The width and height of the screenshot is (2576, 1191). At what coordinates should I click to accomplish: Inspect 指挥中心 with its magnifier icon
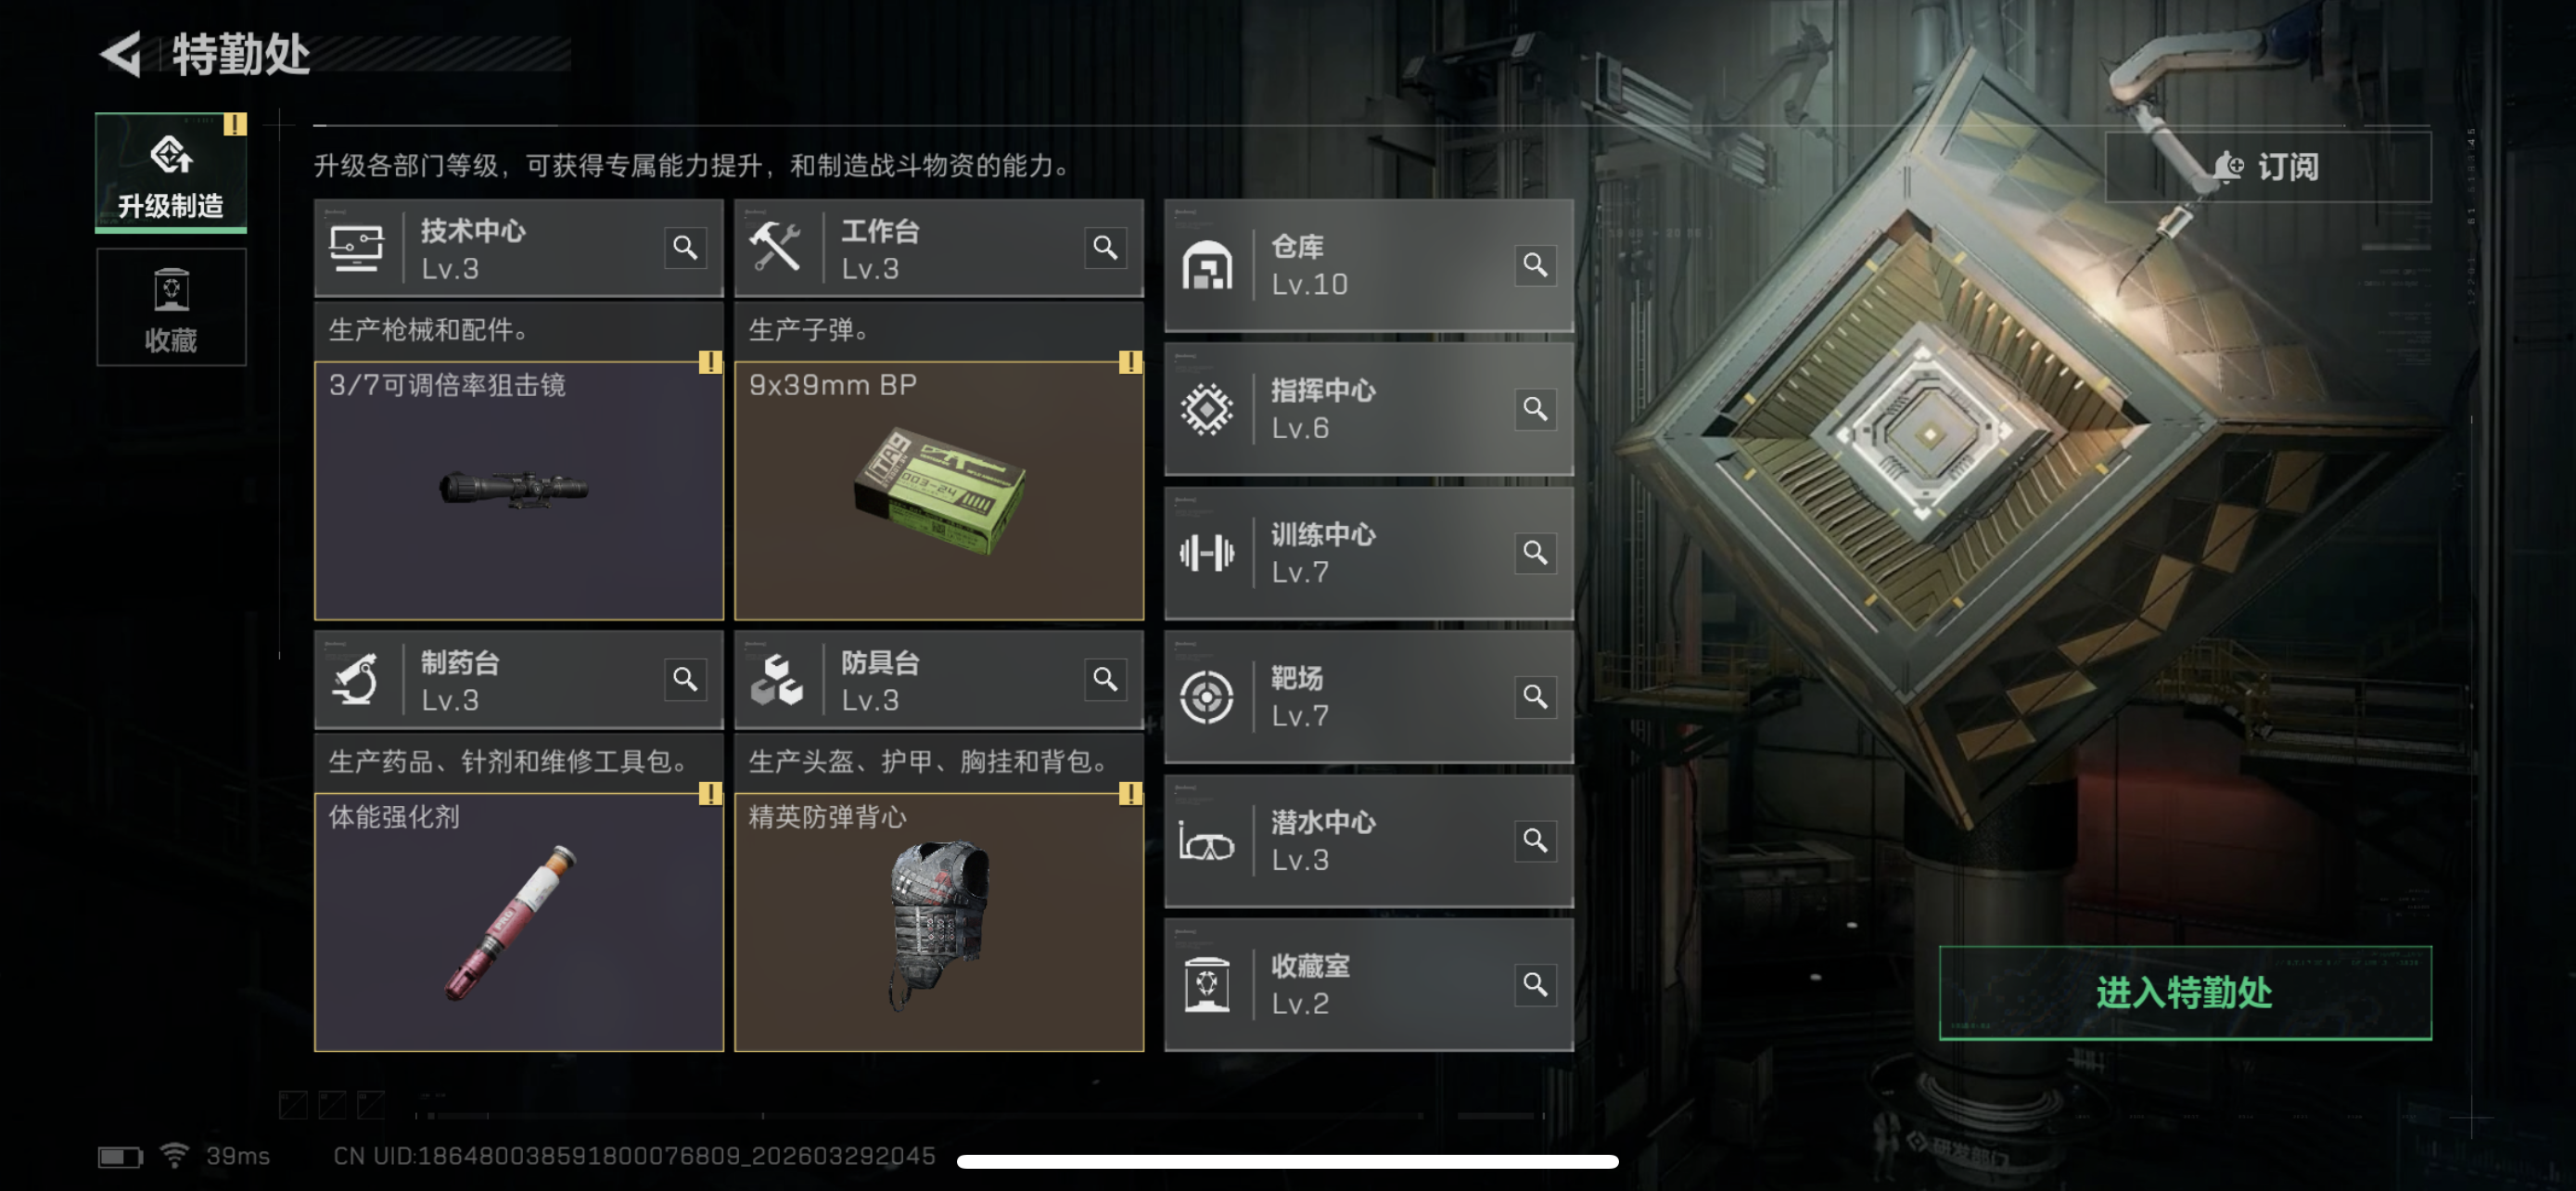[x=1535, y=409]
